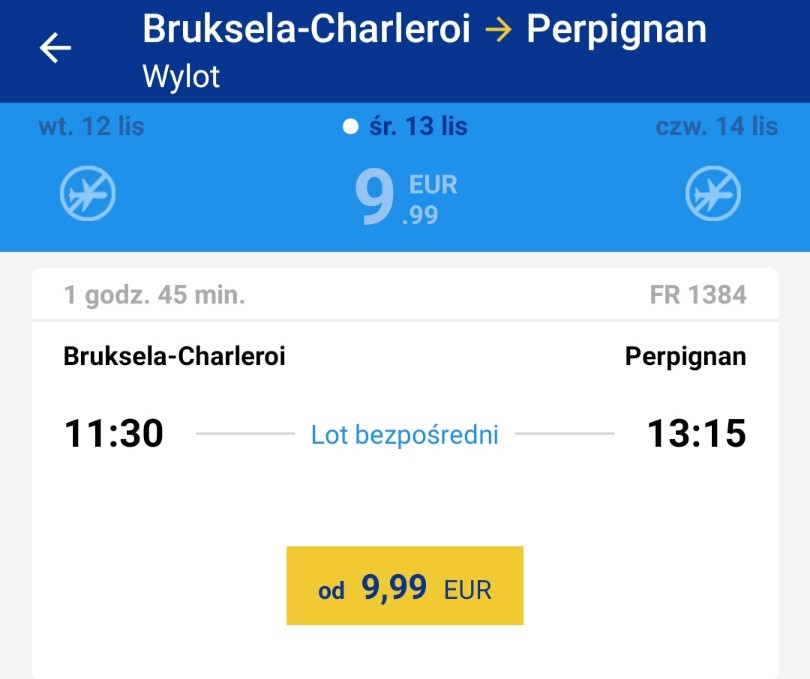Click the Perpignan destination in flight card

coord(686,357)
